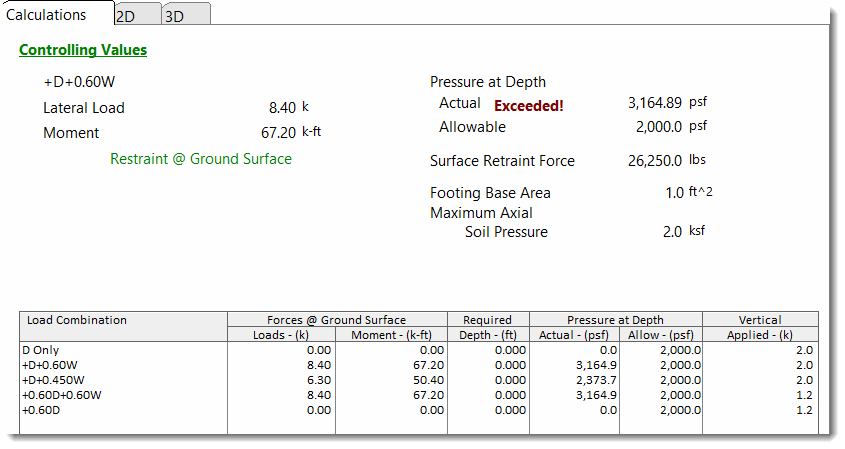Select the 'D Only' load combination row
This screenshot has height=449, width=845.
point(41,351)
